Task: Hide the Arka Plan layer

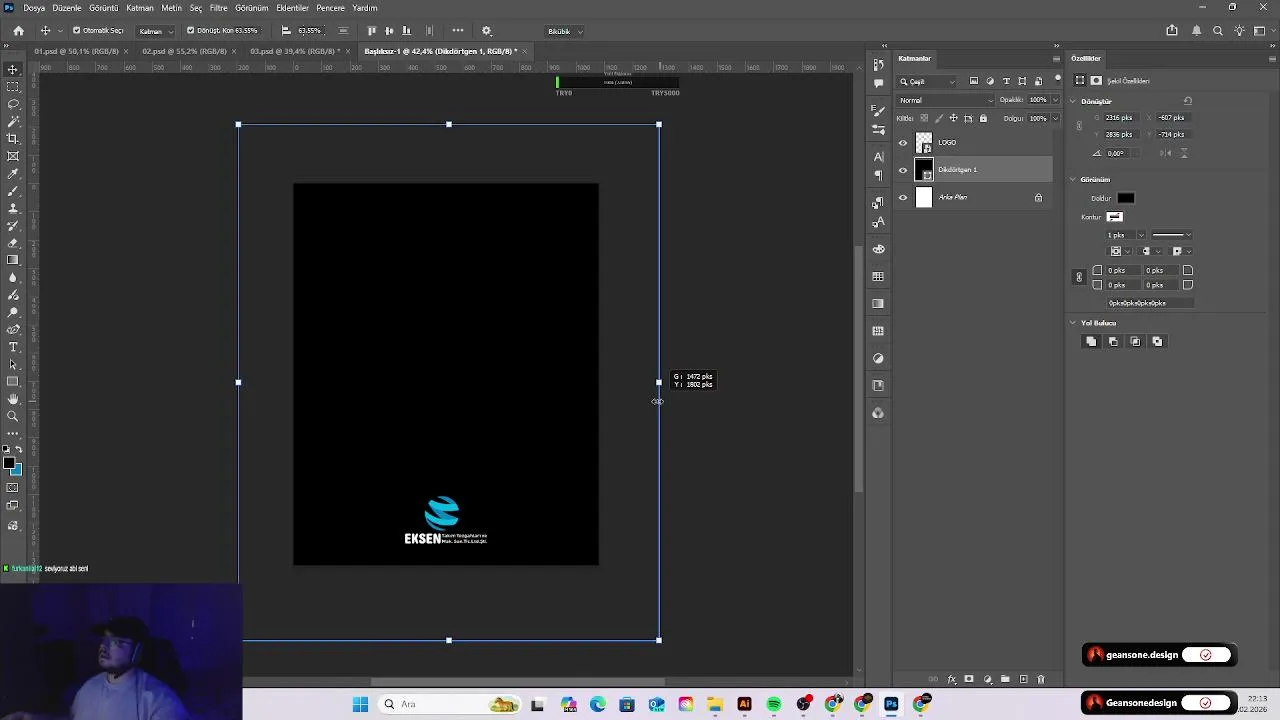Action: (903, 198)
